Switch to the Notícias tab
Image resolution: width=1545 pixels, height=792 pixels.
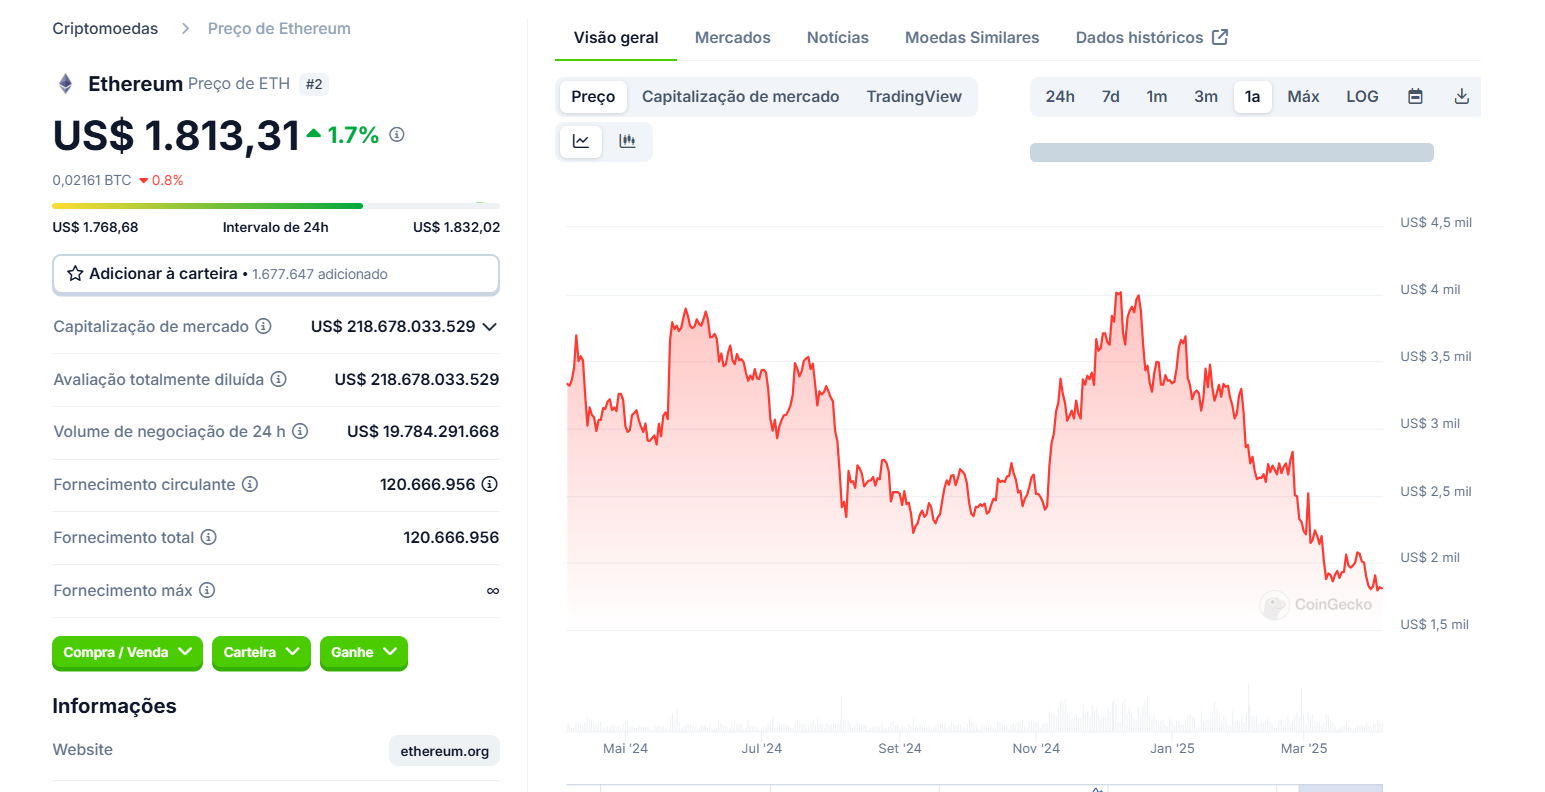click(x=838, y=38)
